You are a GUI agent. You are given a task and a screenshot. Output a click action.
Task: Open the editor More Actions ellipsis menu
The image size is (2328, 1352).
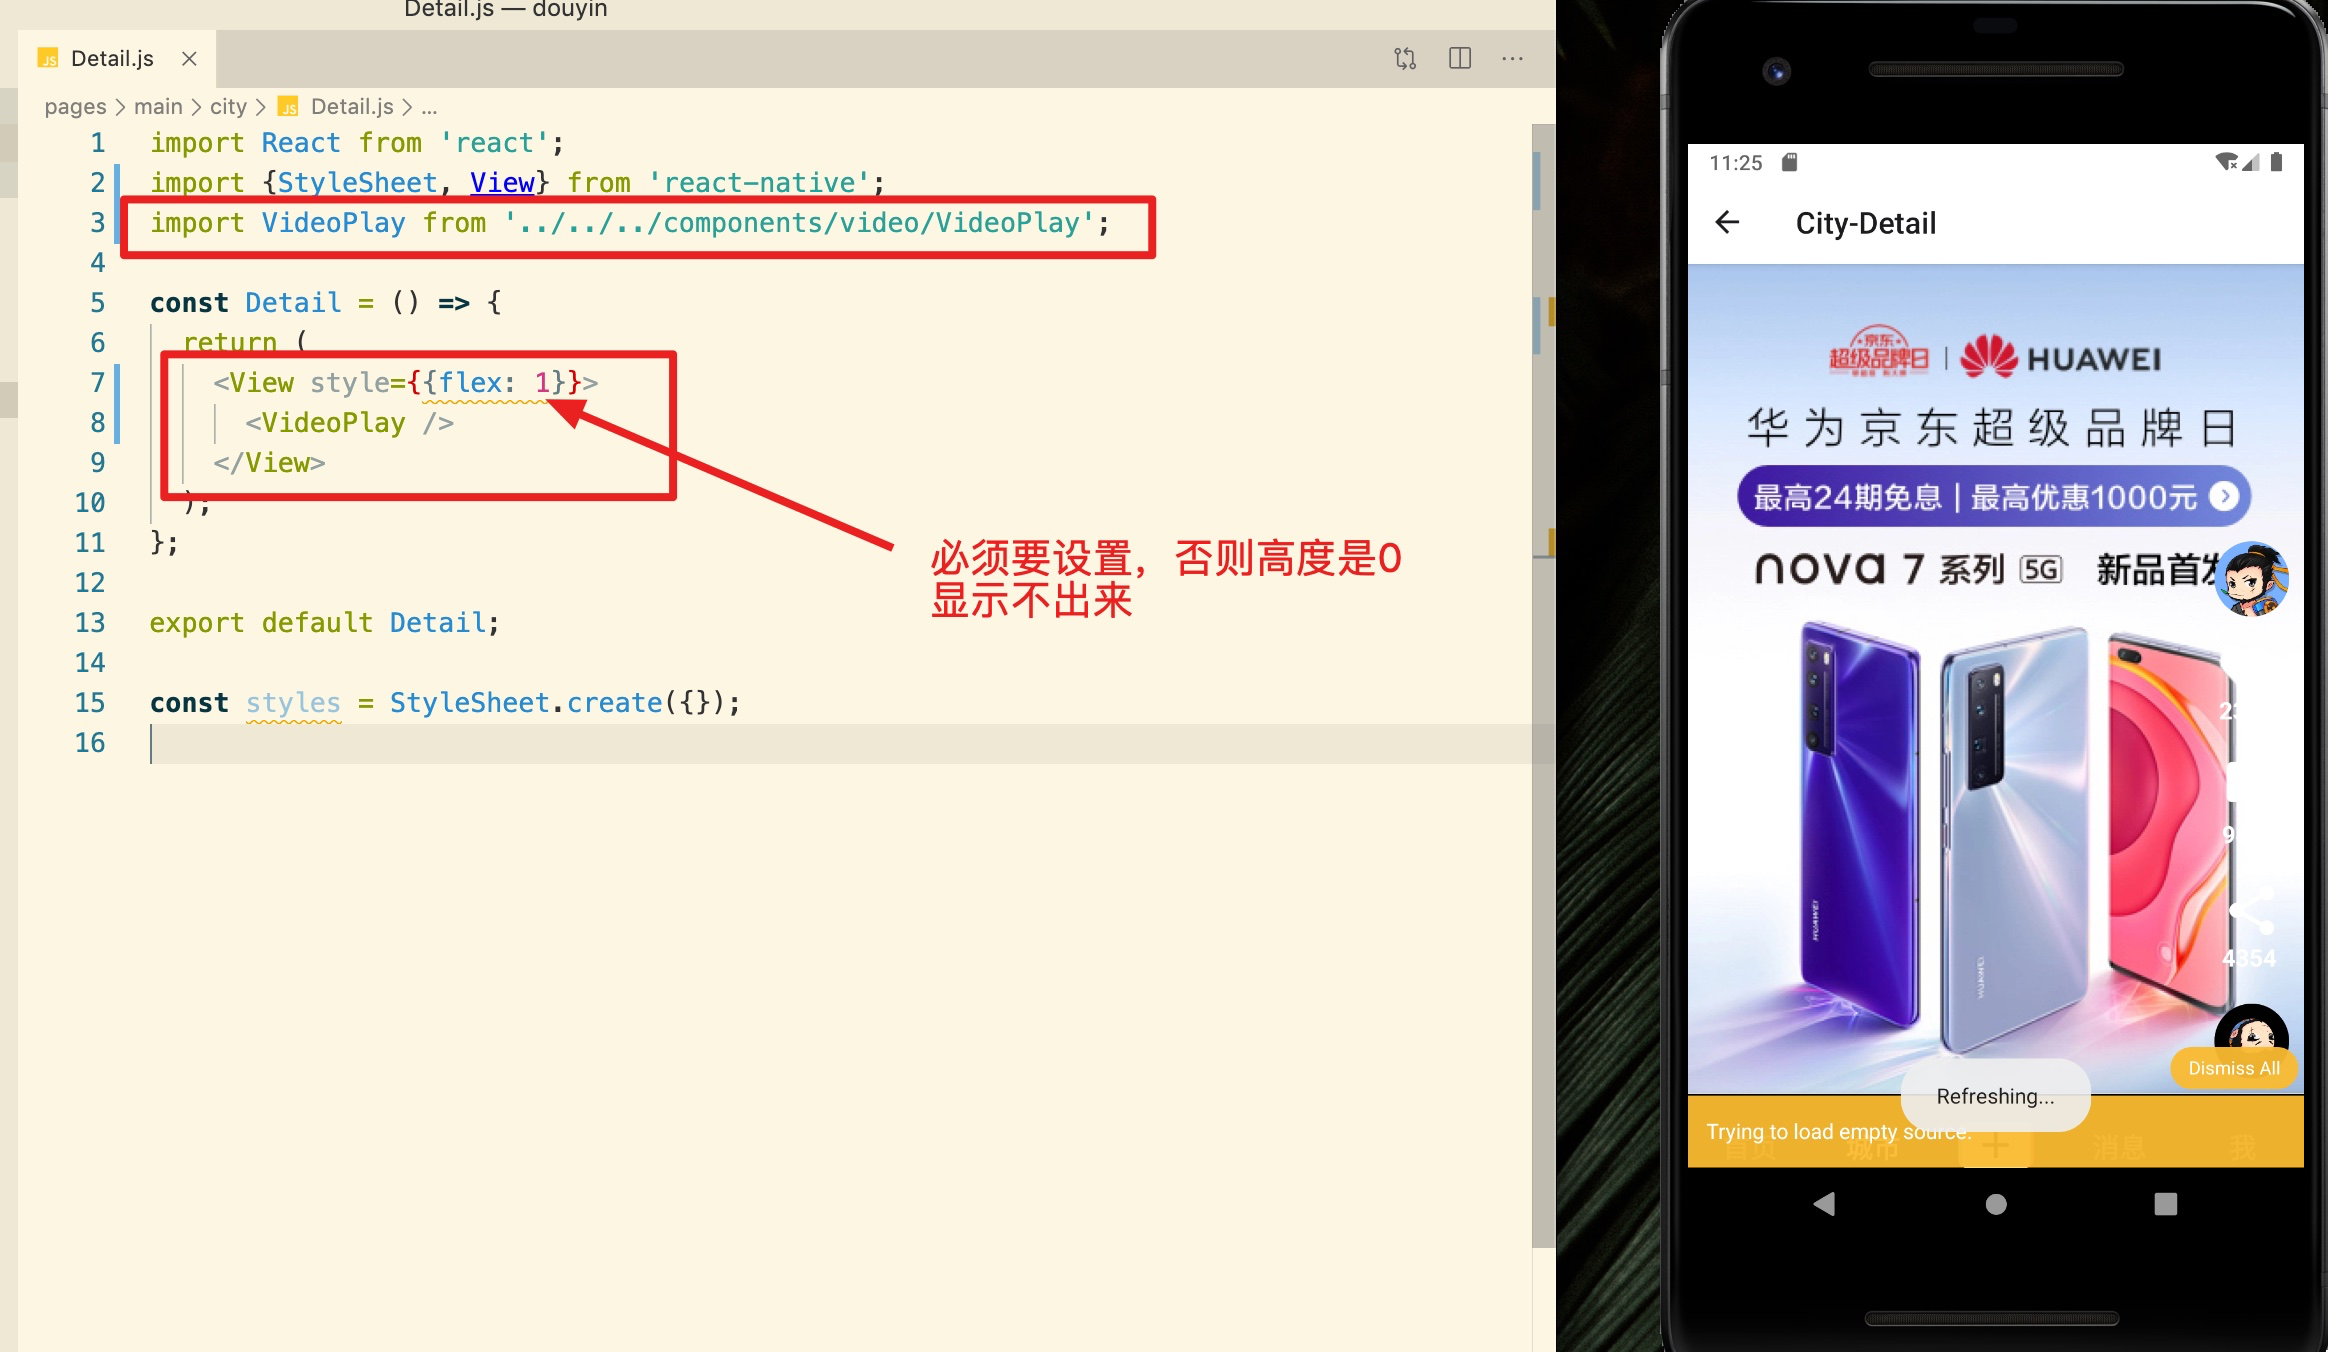[1513, 59]
